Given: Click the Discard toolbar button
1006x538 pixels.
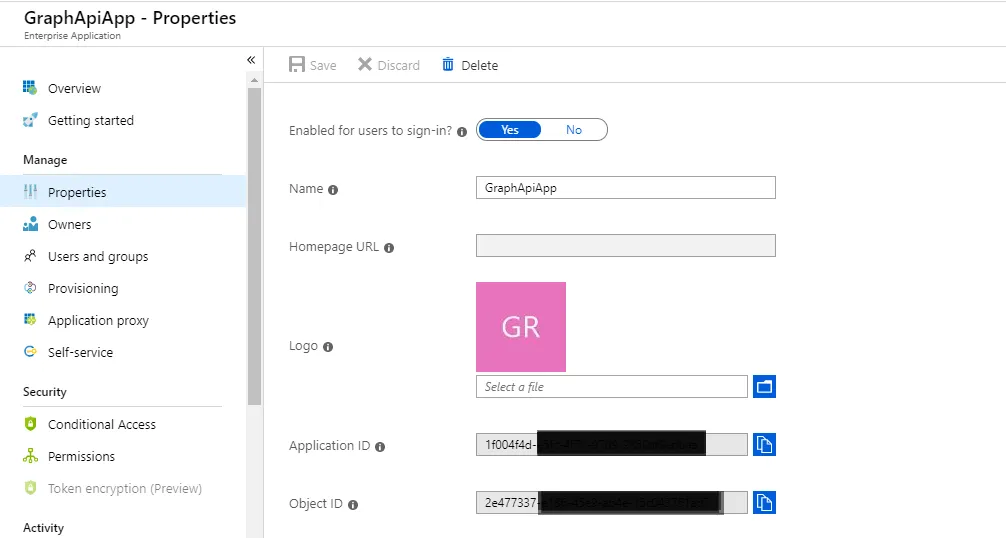Looking at the screenshot, I should (389, 65).
